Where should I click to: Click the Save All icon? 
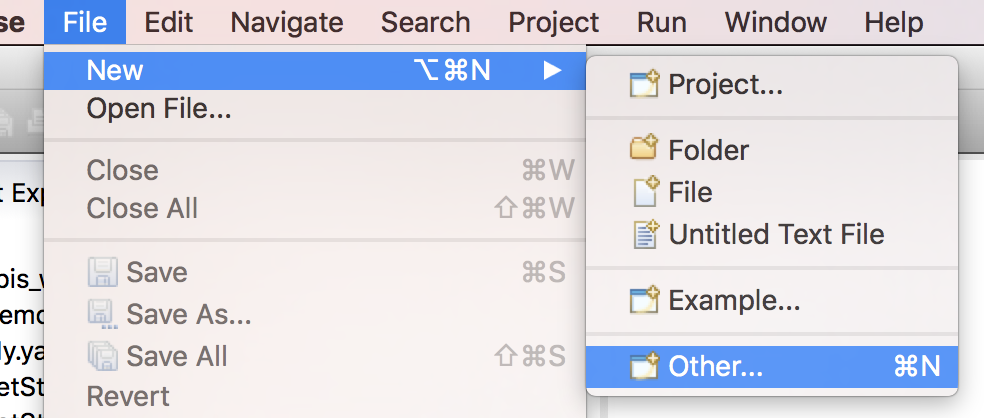click(x=104, y=356)
